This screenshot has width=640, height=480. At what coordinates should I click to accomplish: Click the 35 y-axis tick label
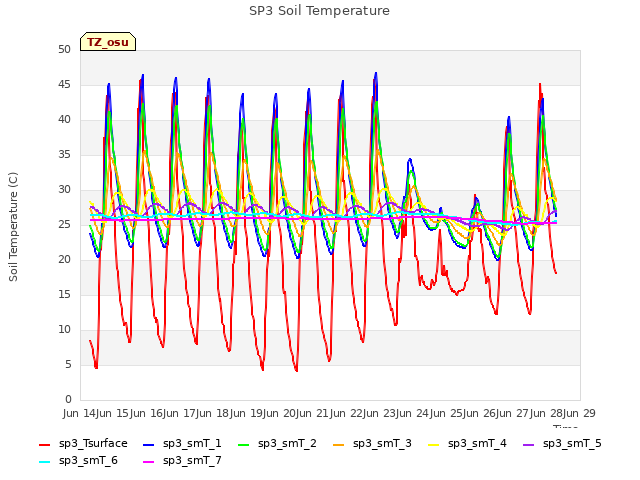[64, 154]
